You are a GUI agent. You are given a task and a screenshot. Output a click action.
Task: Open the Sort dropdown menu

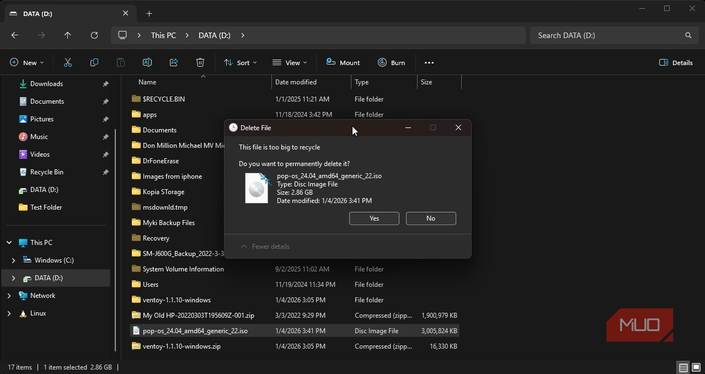click(240, 62)
